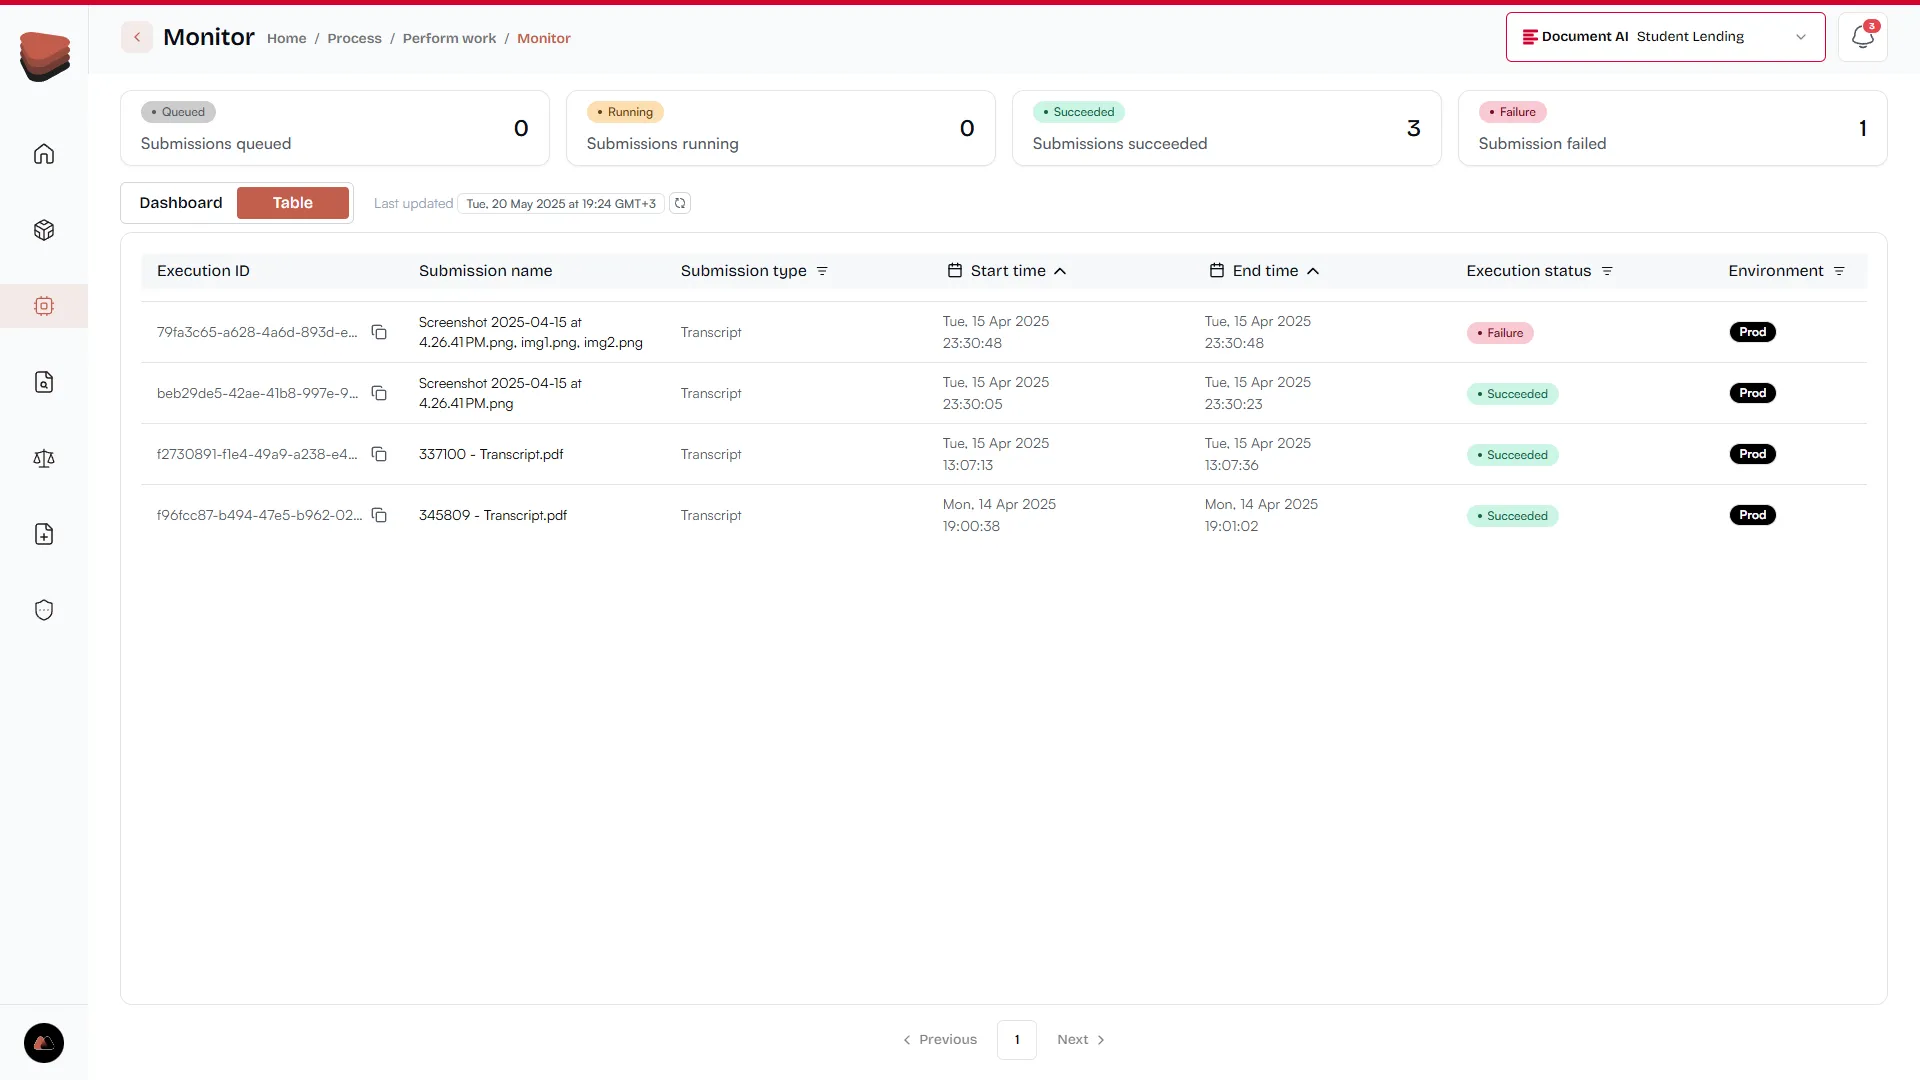Viewport: 1920px width, 1080px height.
Task: Open home icon in left sidebar
Action: coord(44,154)
